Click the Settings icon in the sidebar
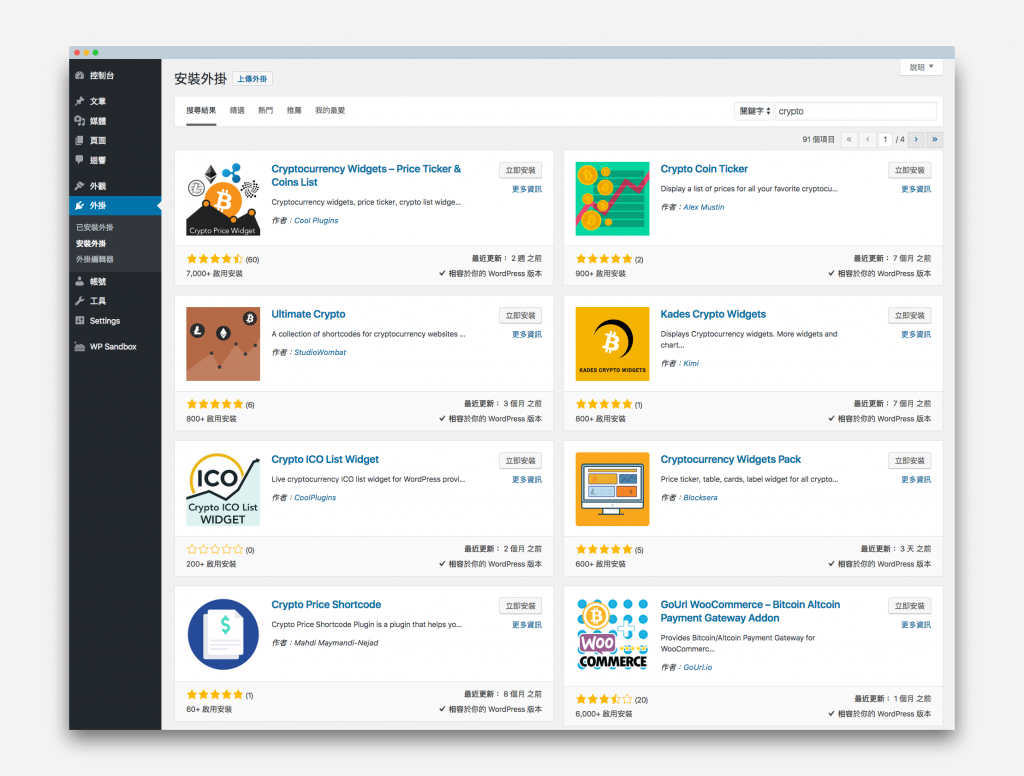Viewport: 1024px width, 776px height. point(80,320)
